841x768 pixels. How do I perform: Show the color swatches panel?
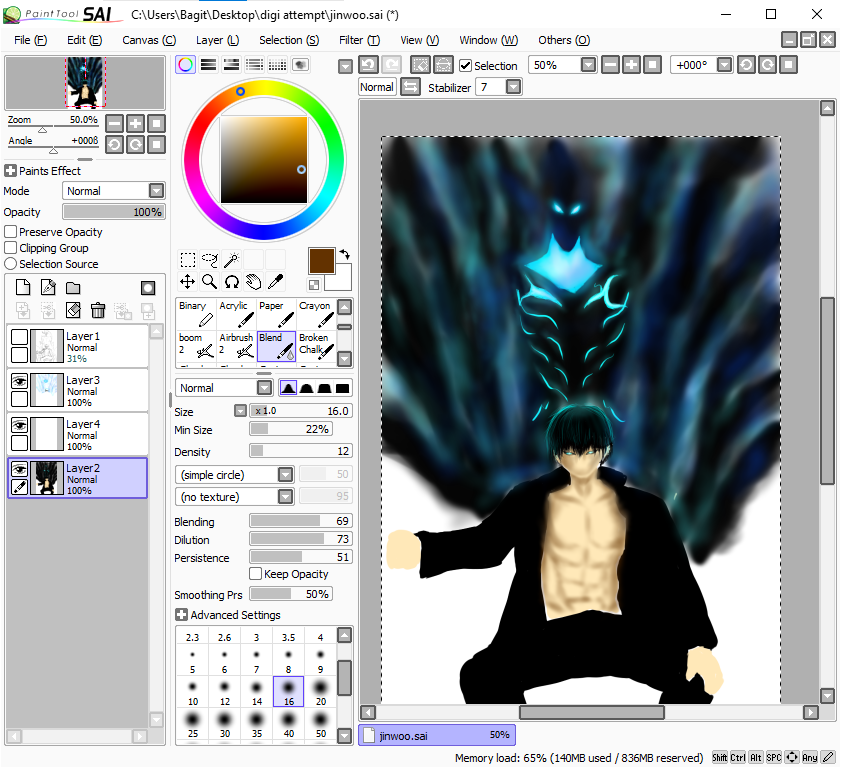pos(277,65)
